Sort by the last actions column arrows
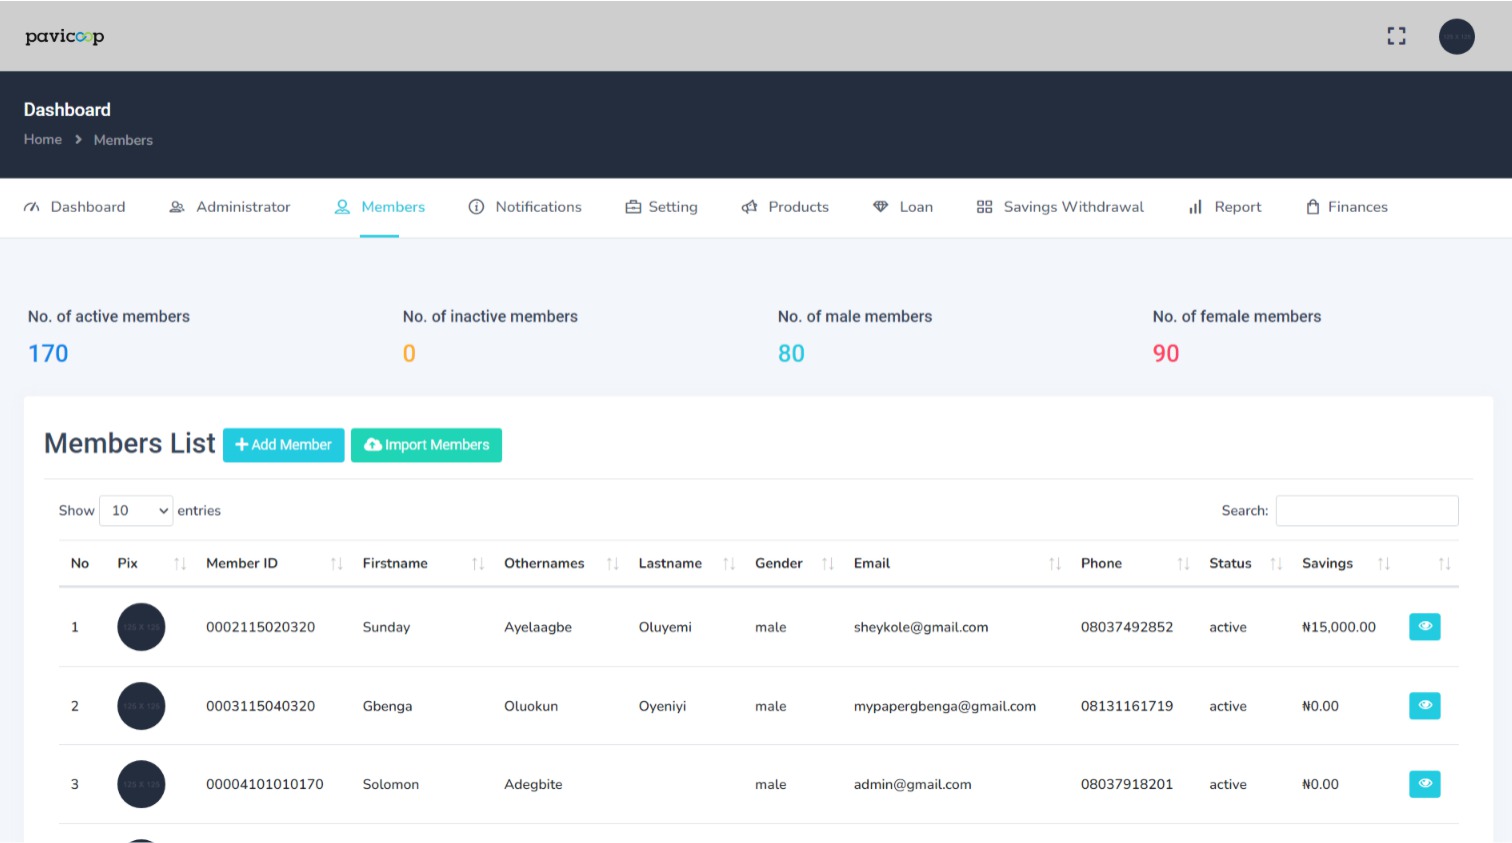Image resolution: width=1512 pixels, height=843 pixels. click(1445, 564)
